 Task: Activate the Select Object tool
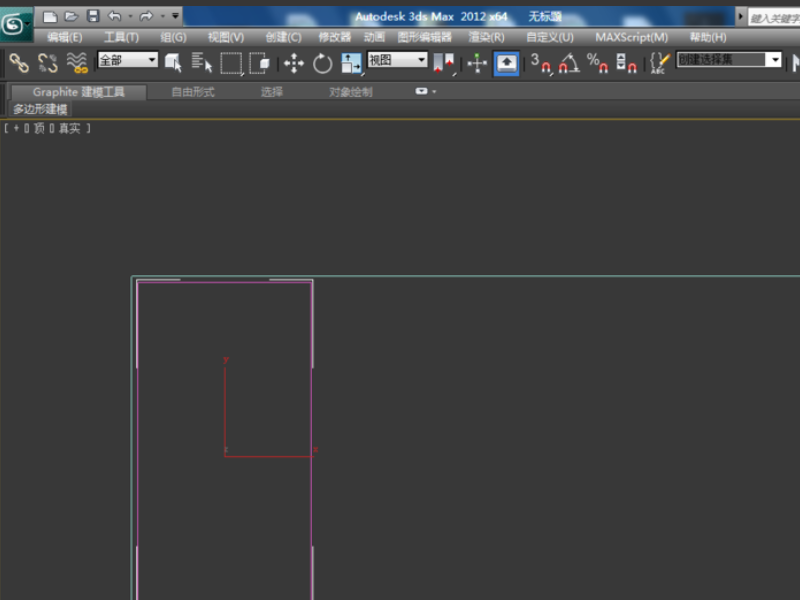[x=173, y=63]
